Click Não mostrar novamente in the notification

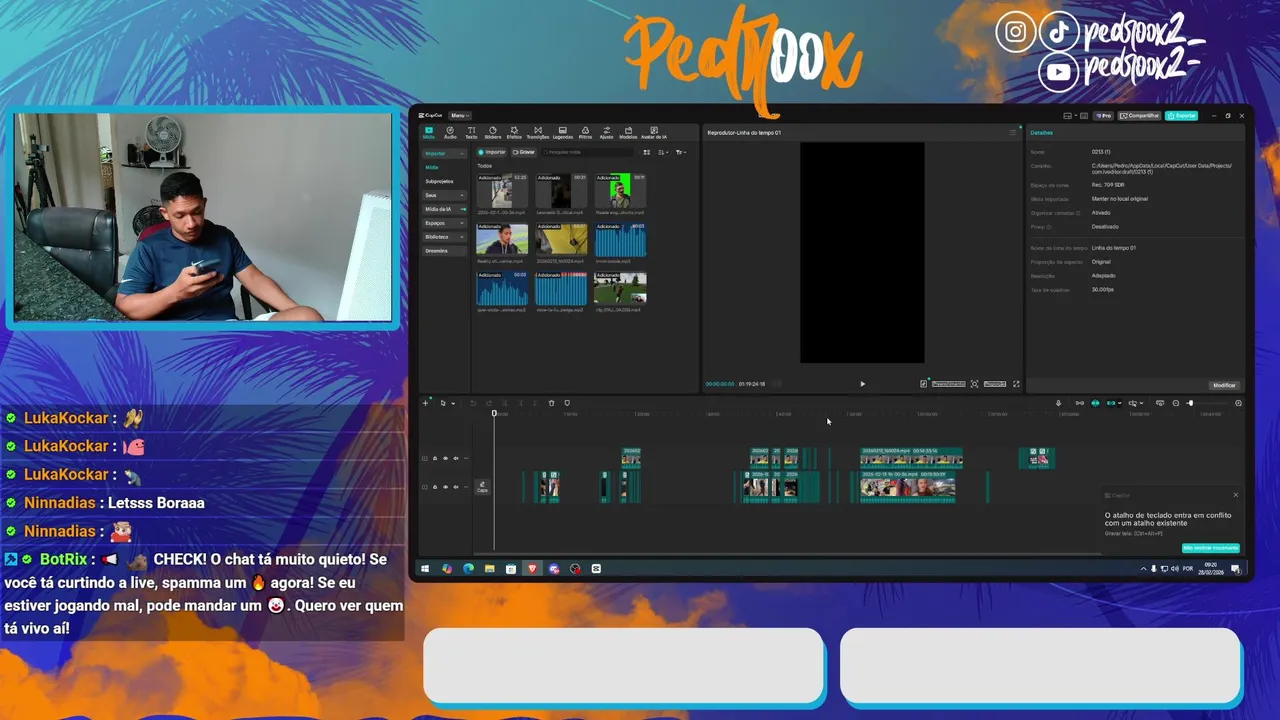pyautogui.click(x=1210, y=548)
